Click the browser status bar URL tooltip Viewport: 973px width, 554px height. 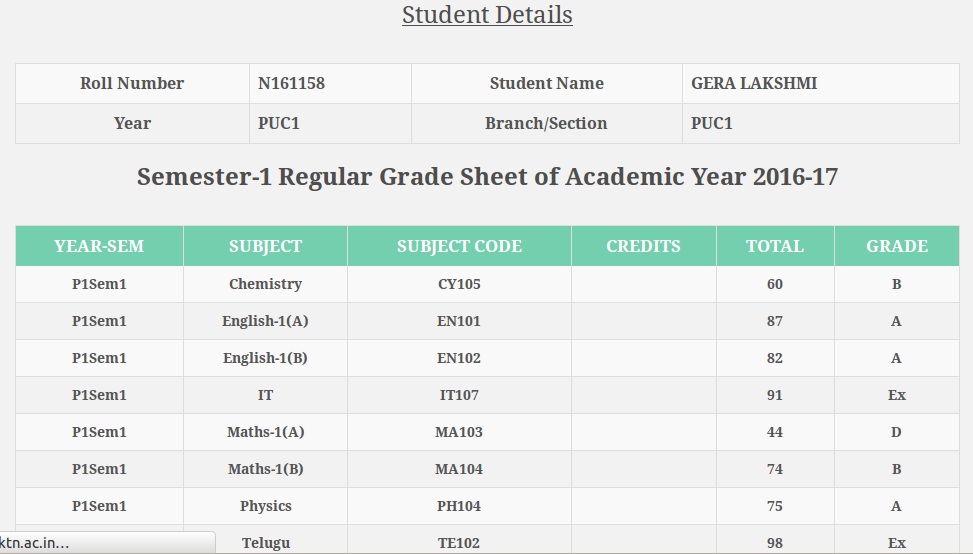tap(107, 543)
